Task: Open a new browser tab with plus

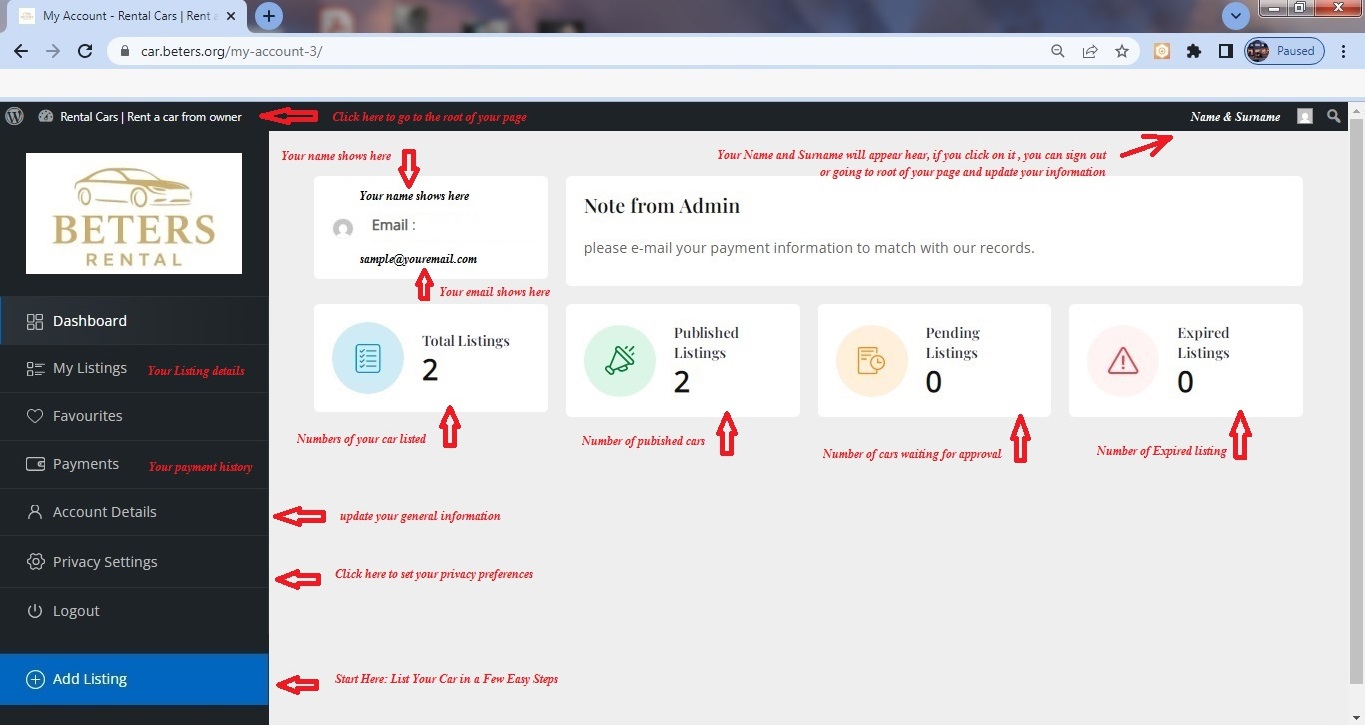Action: click(269, 16)
